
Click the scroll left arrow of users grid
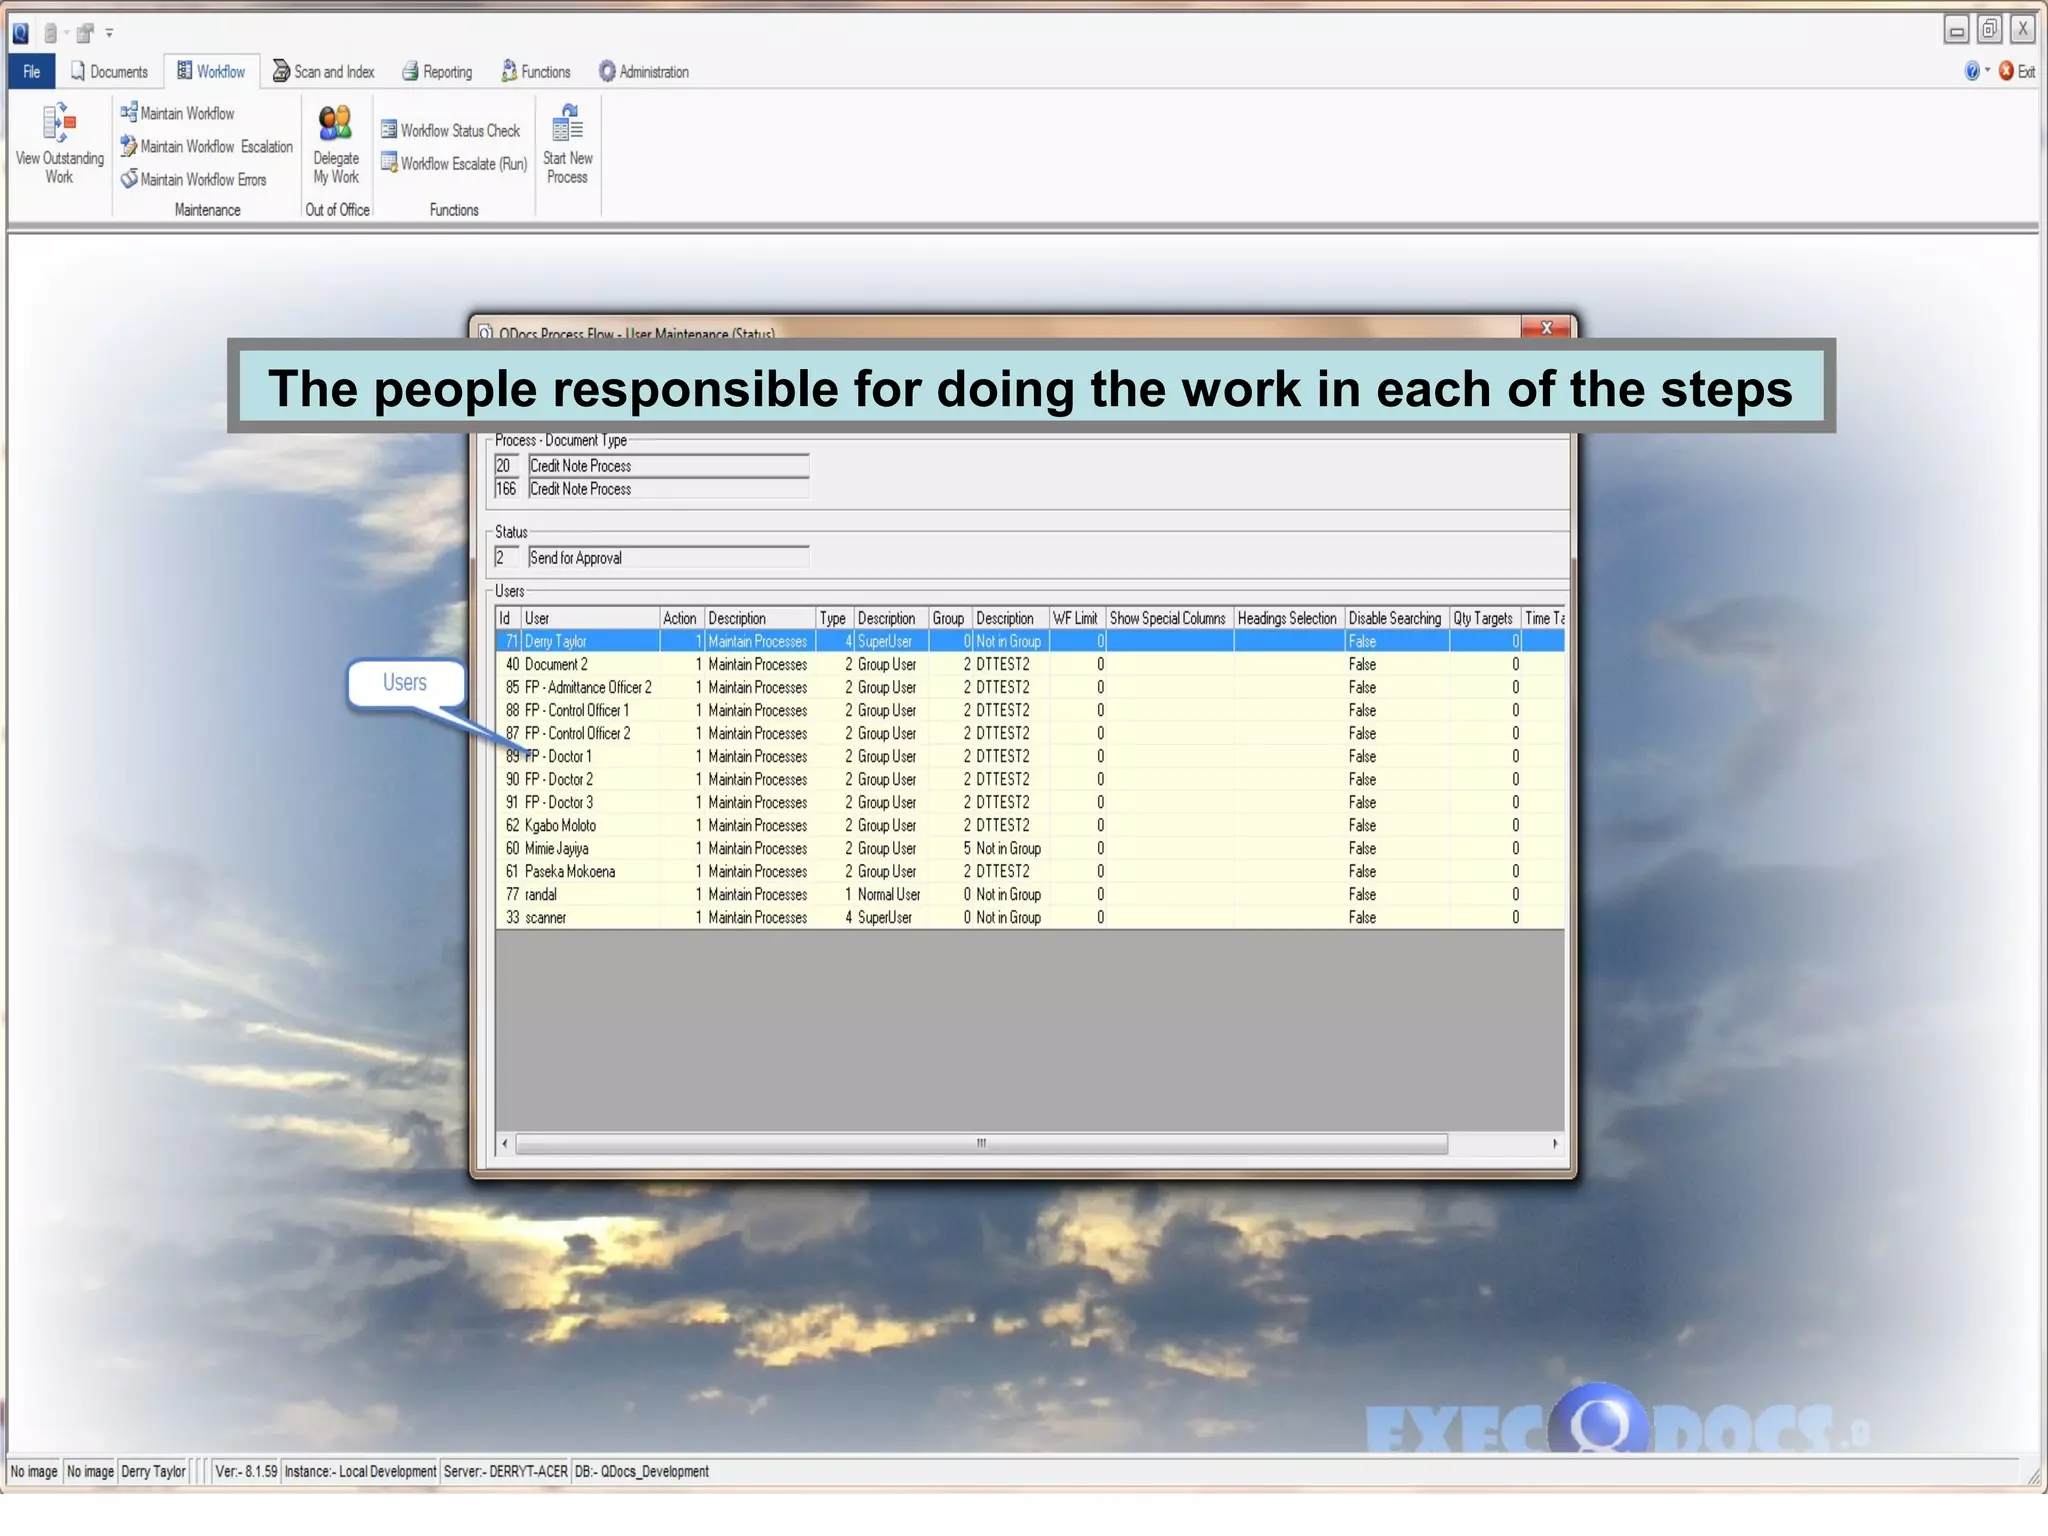tap(505, 1144)
